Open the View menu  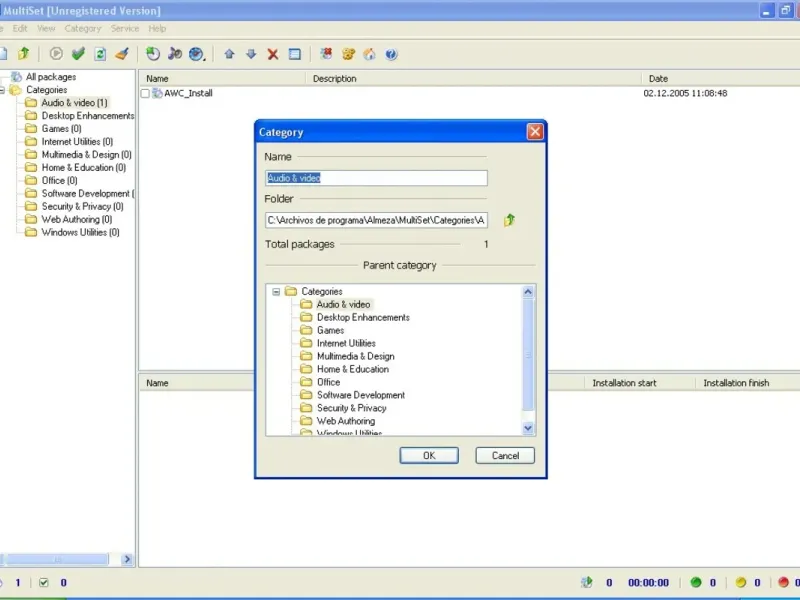46,29
